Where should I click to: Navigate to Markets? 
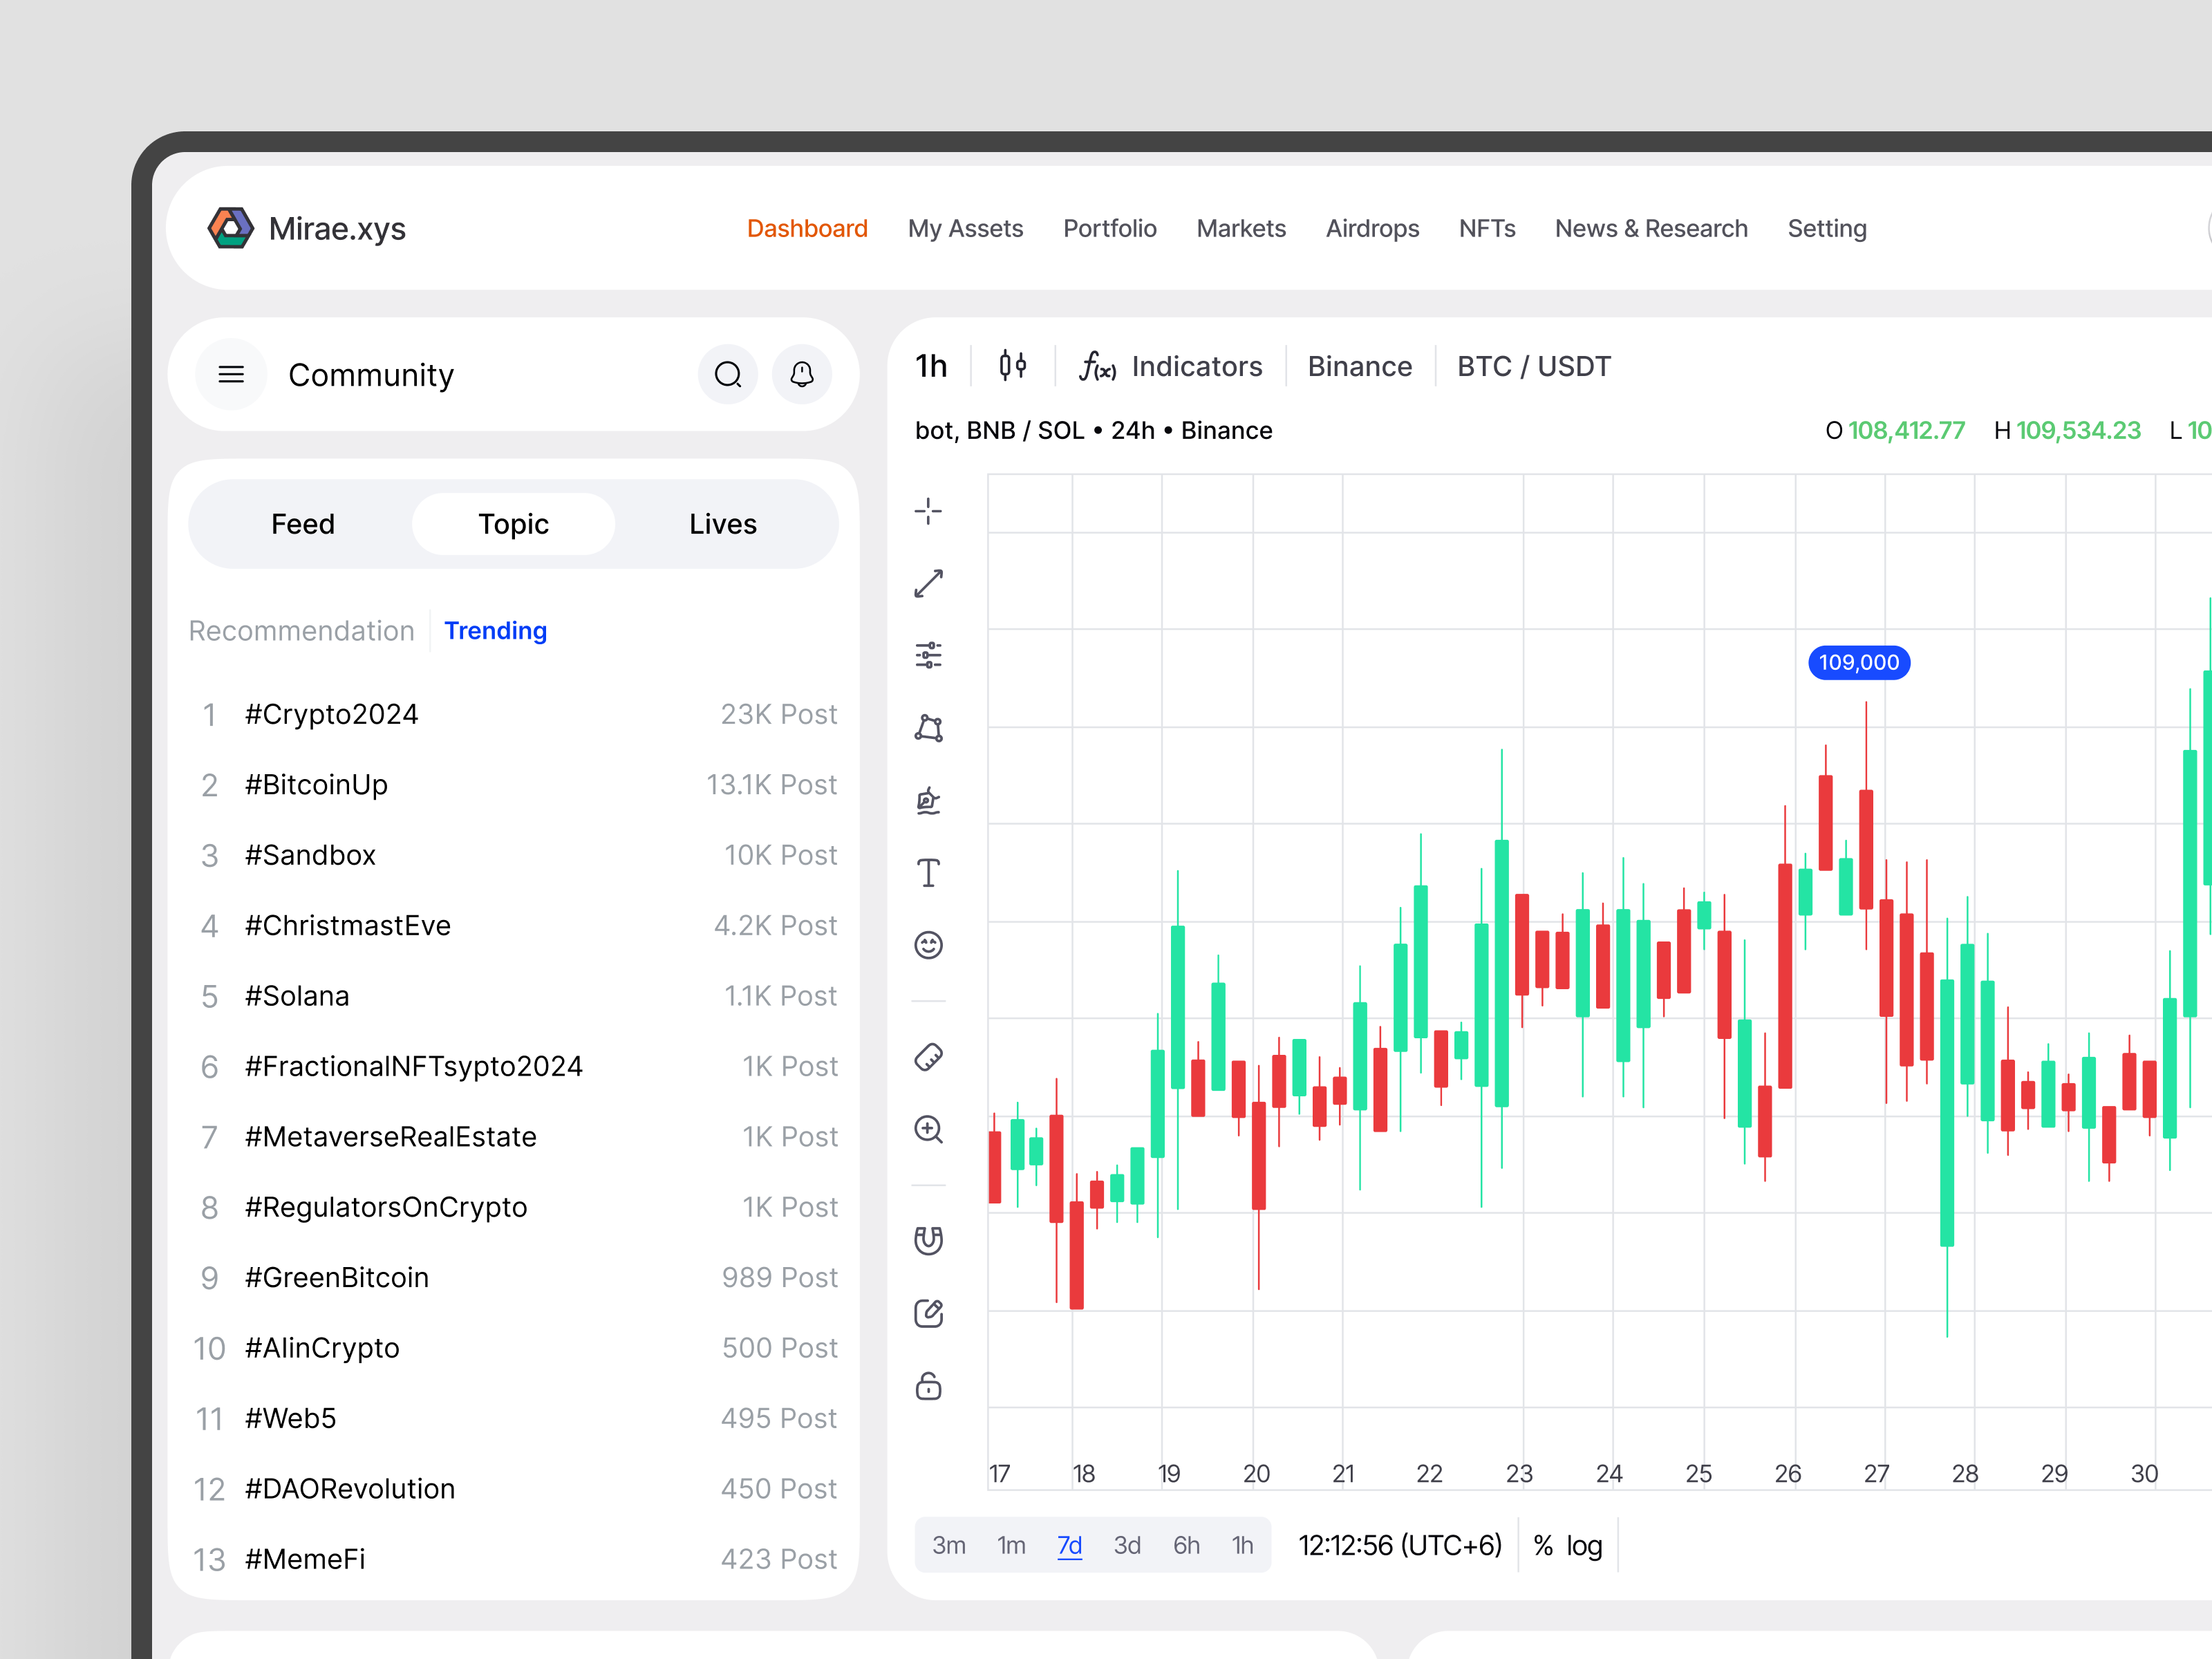(1241, 228)
